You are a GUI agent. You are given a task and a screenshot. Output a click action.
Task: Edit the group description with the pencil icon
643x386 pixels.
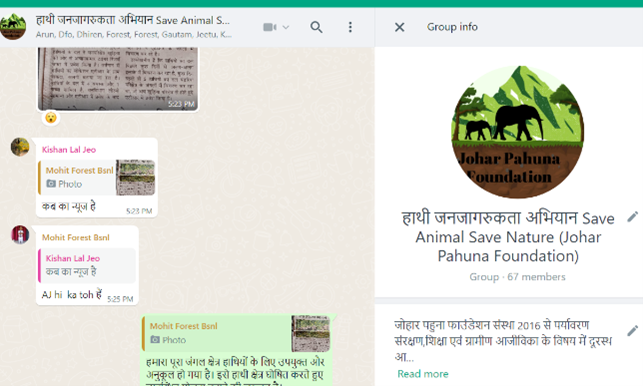pos(632,331)
